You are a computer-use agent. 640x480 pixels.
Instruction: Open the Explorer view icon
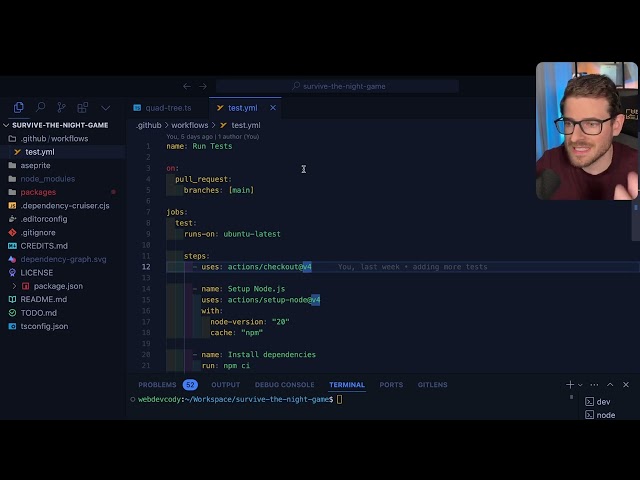click(19, 107)
